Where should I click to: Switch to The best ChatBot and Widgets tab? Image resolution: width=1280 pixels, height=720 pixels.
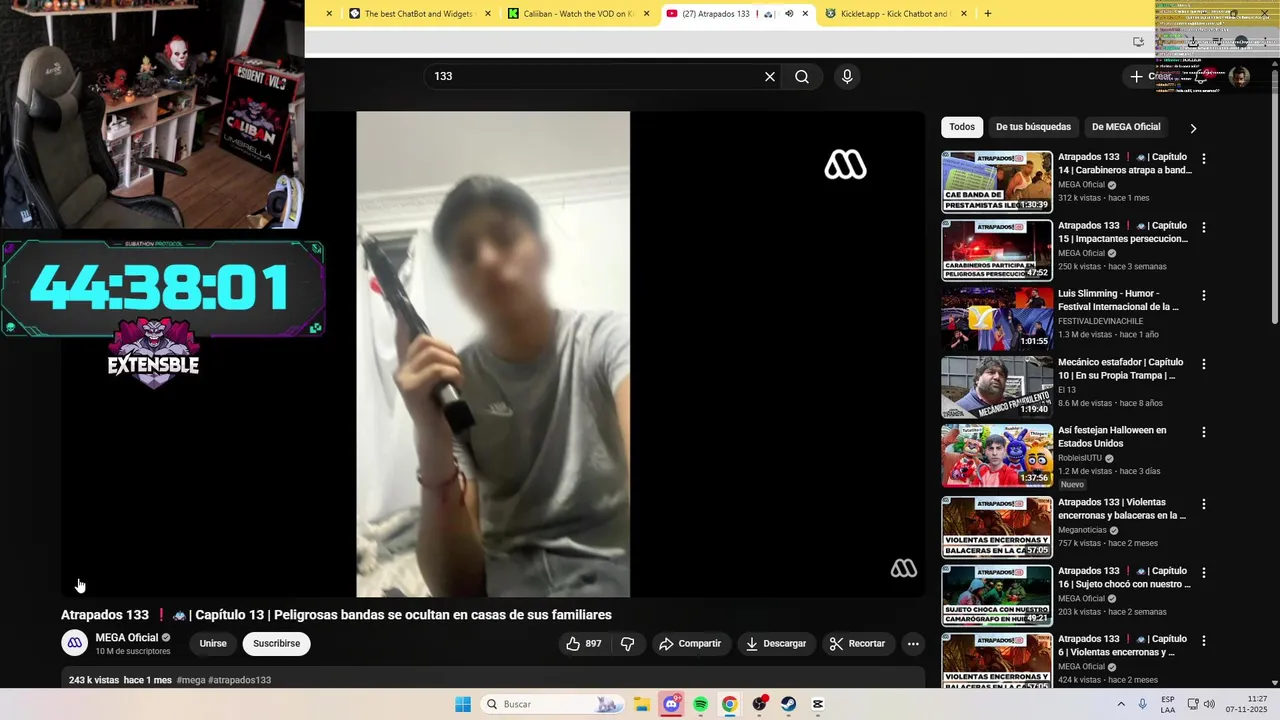pos(418,14)
